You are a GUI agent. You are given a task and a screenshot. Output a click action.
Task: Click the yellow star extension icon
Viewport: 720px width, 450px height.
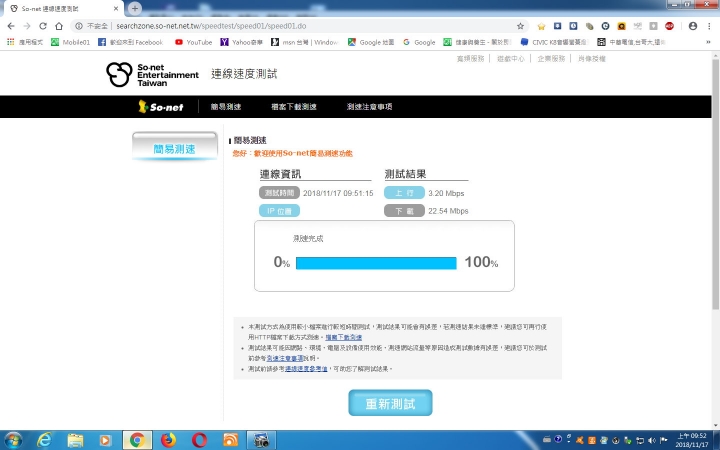(x=541, y=26)
